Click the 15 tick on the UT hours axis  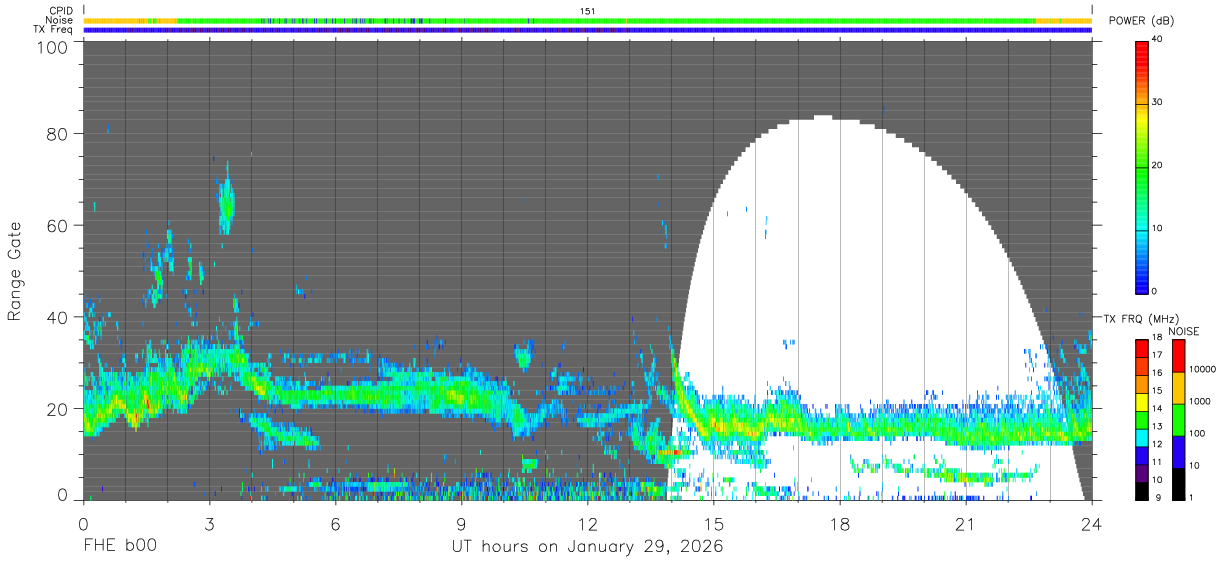point(714,523)
